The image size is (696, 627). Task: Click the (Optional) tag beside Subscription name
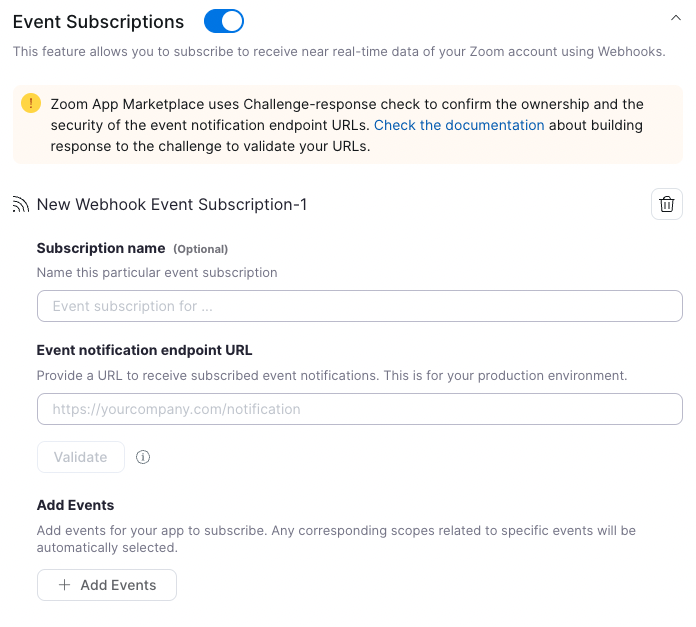[200, 249]
